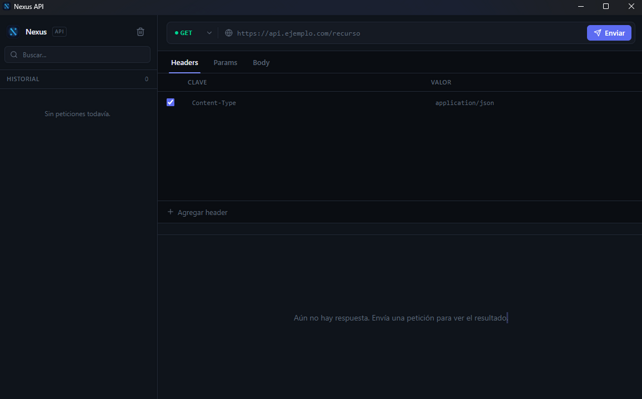Click the 'Aún no hay respuesta' message

(x=400, y=318)
